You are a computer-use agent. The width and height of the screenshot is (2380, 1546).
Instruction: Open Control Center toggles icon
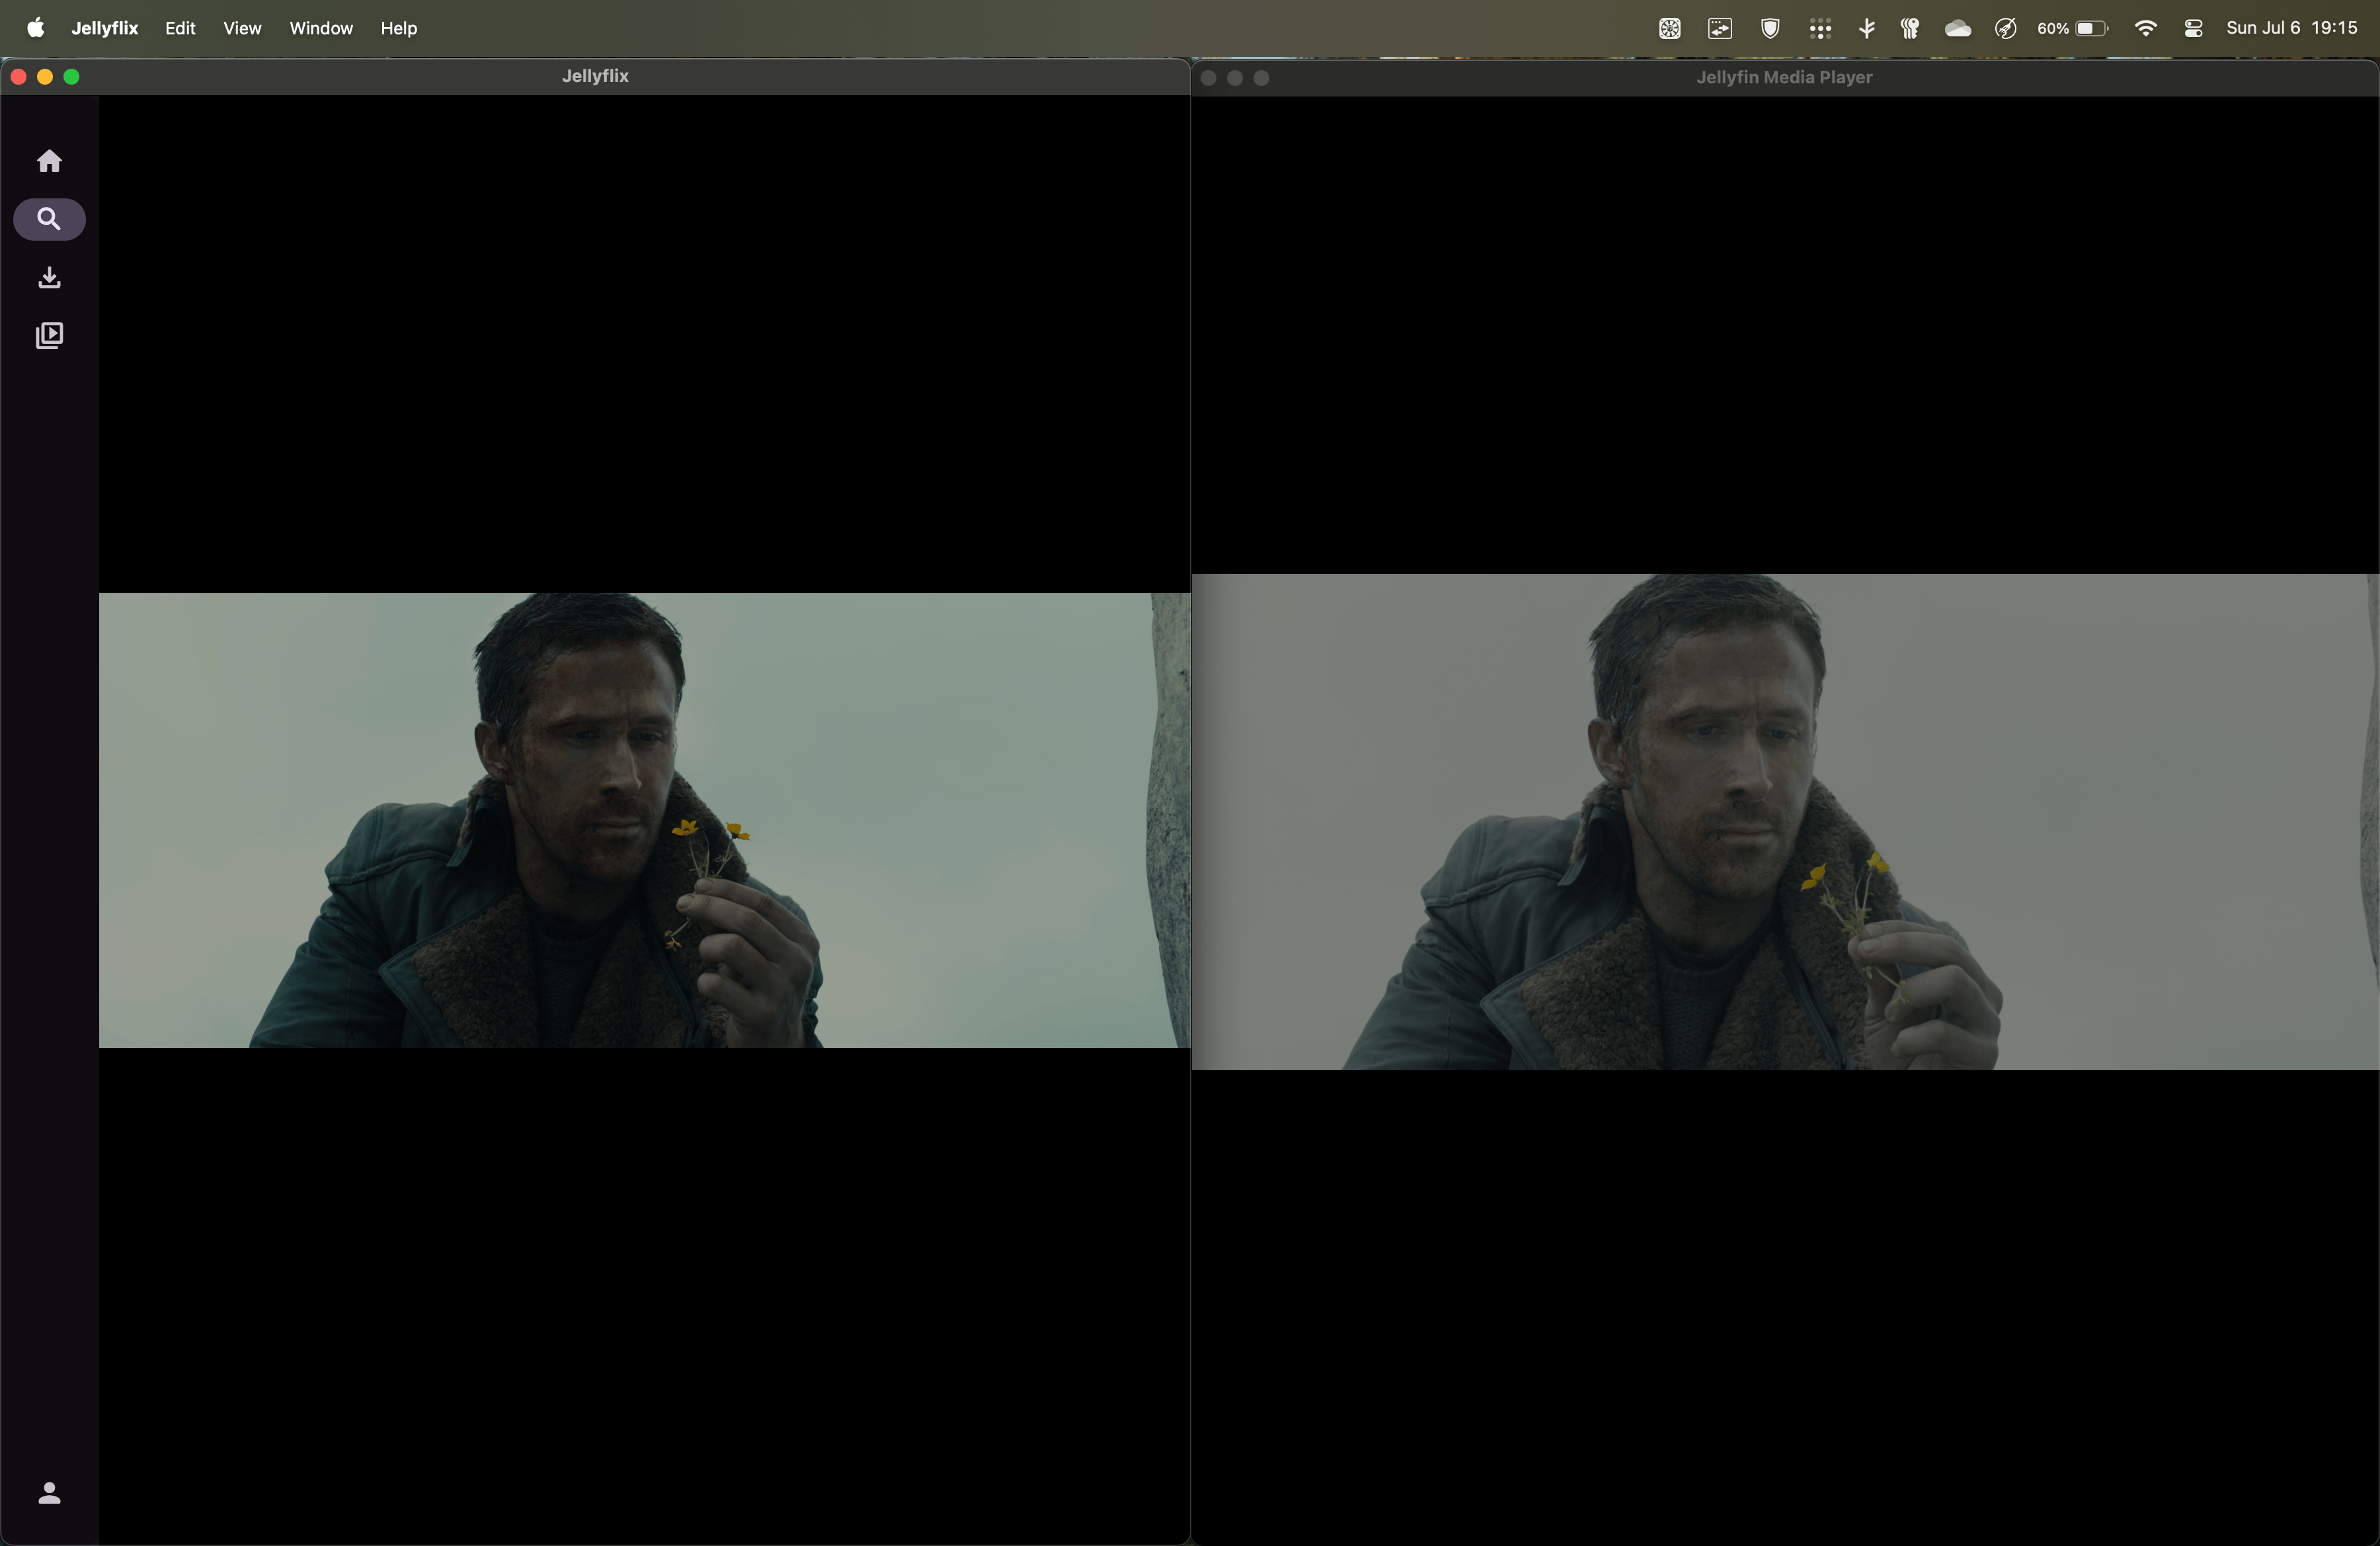coord(2193,28)
